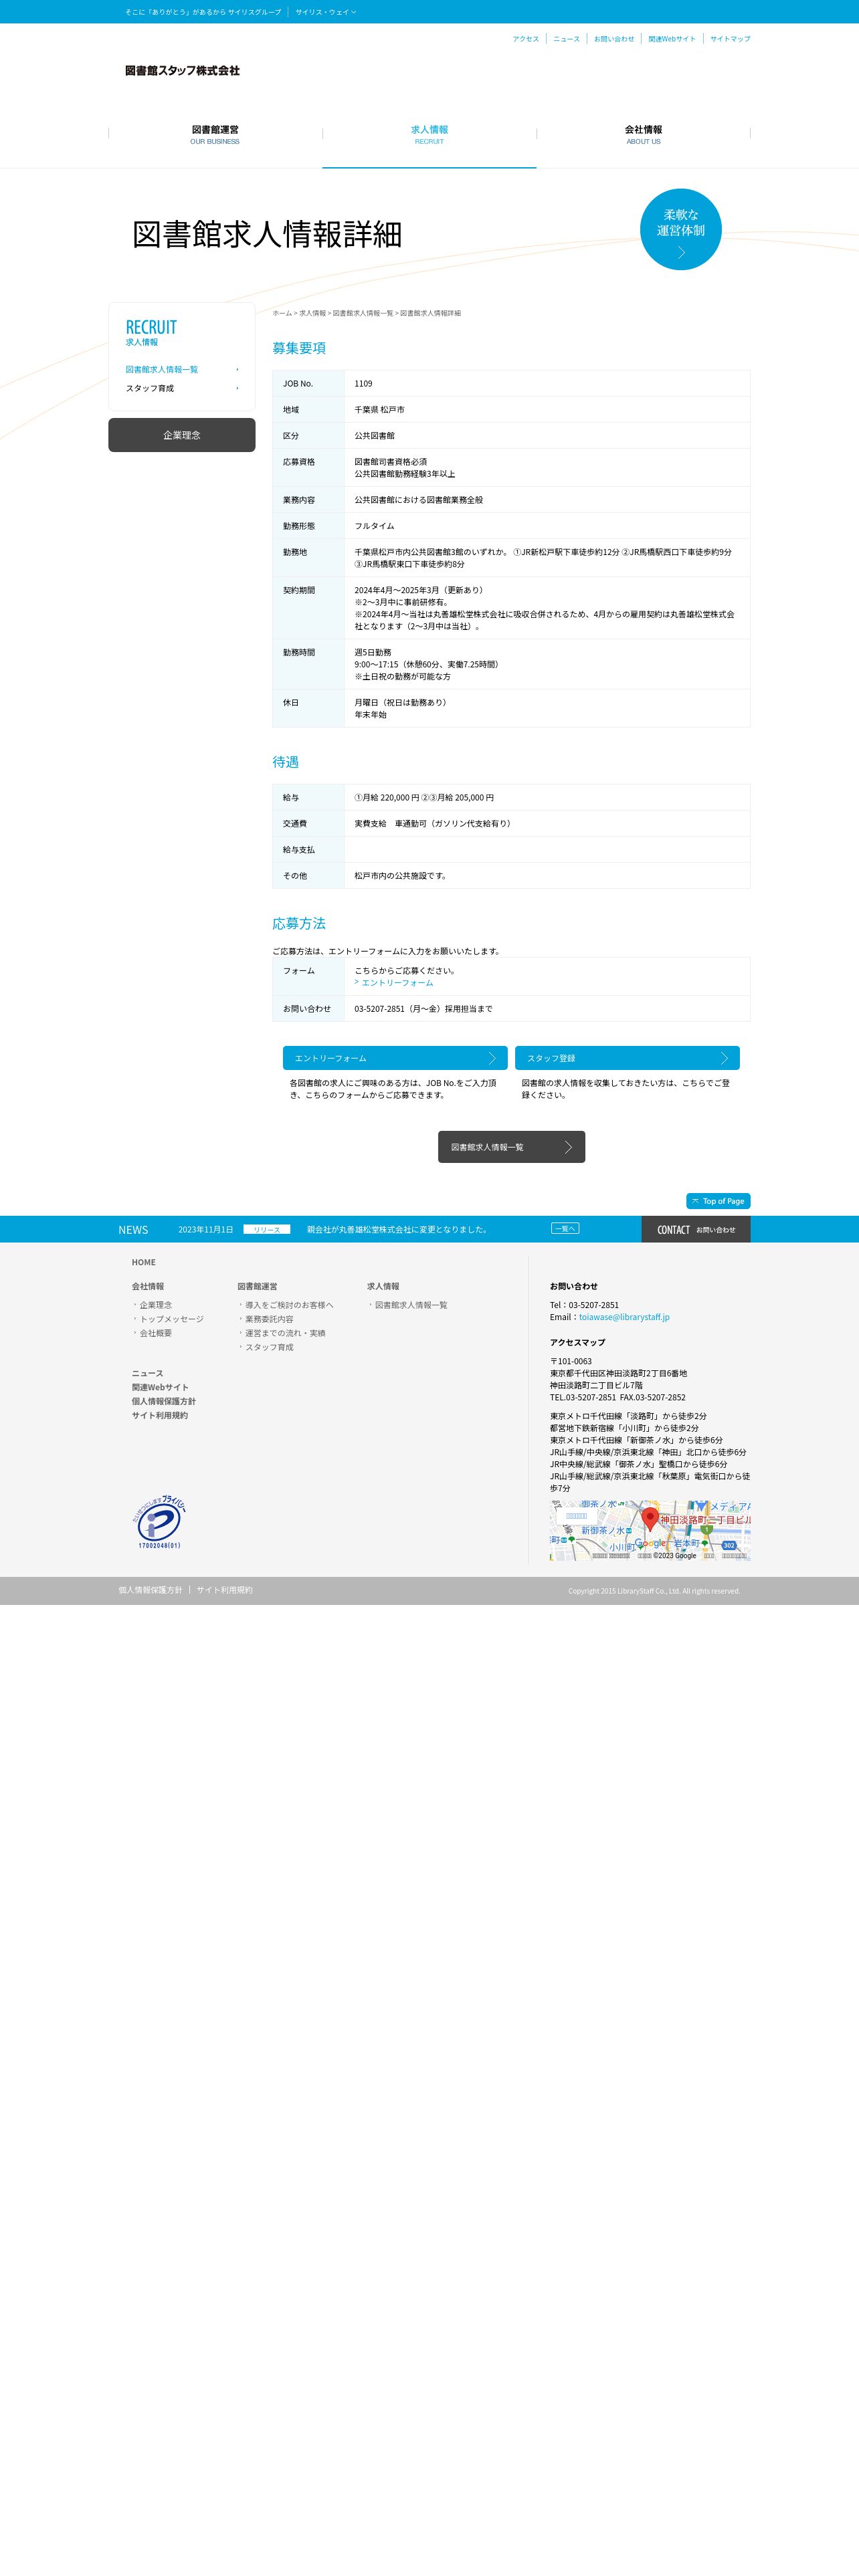Viewport: 859px width, 2576px height.
Task: Click the 一覧へ button in NEWS bar
Action: 565,1228
